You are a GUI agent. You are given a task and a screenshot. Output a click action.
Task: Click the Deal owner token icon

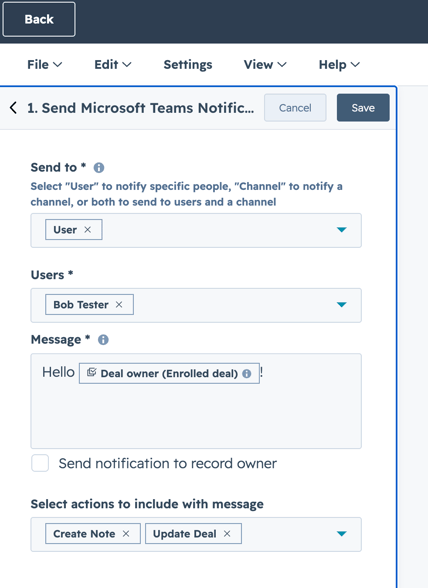(92, 372)
